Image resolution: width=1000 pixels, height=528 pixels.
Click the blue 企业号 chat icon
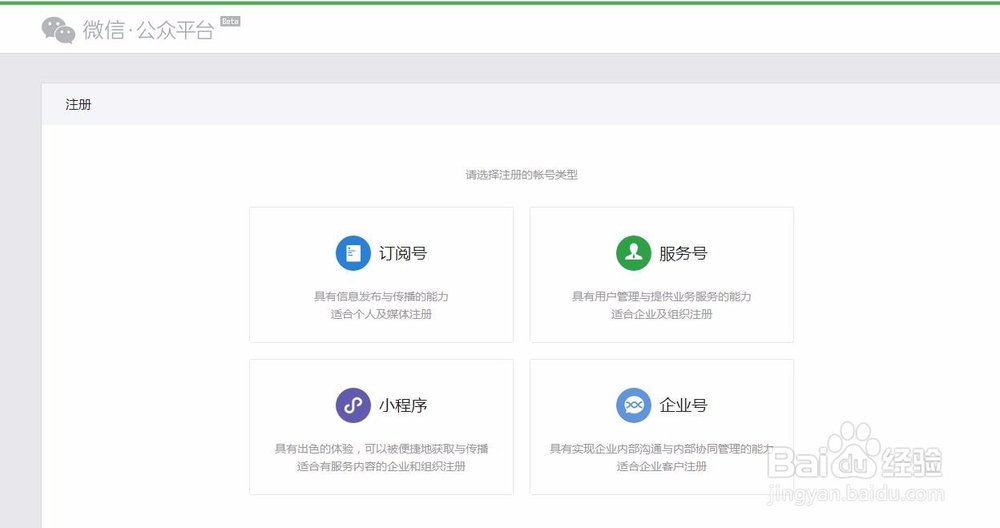click(x=633, y=405)
